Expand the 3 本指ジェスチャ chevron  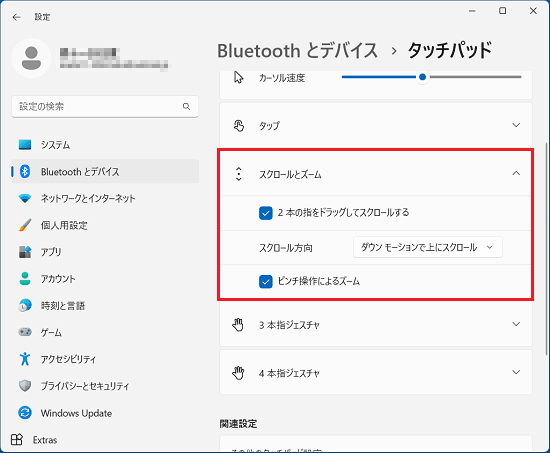coord(516,324)
